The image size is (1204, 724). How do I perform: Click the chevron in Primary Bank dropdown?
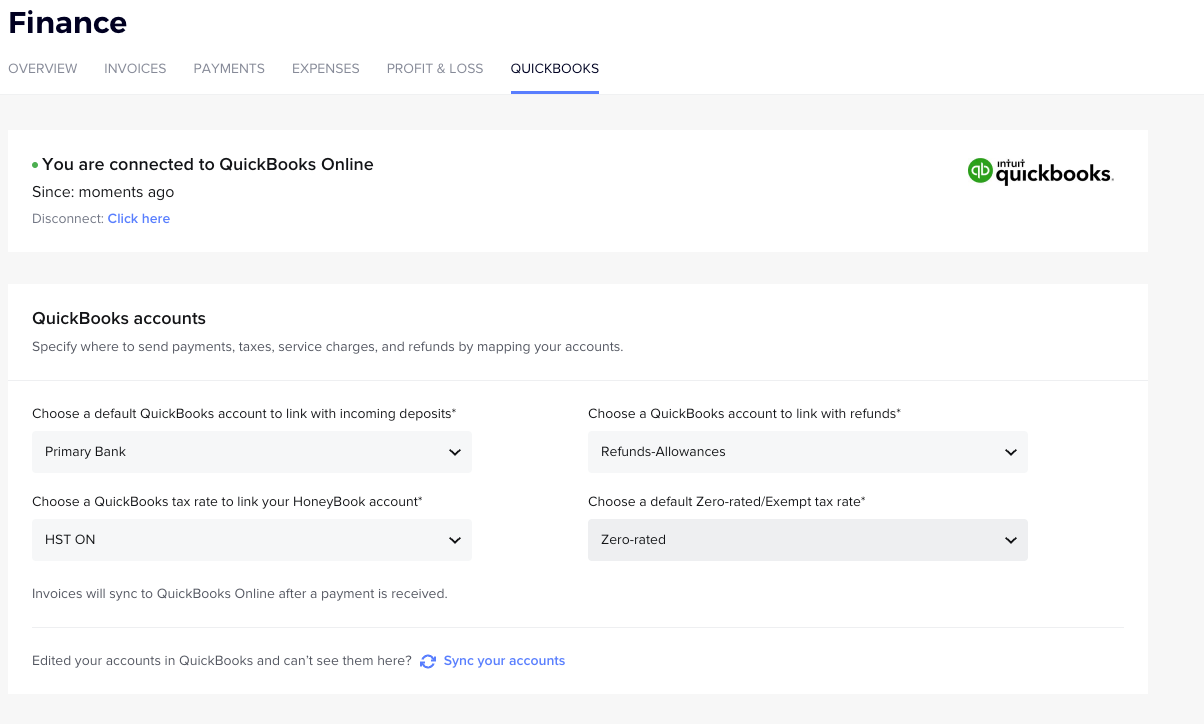(455, 453)
